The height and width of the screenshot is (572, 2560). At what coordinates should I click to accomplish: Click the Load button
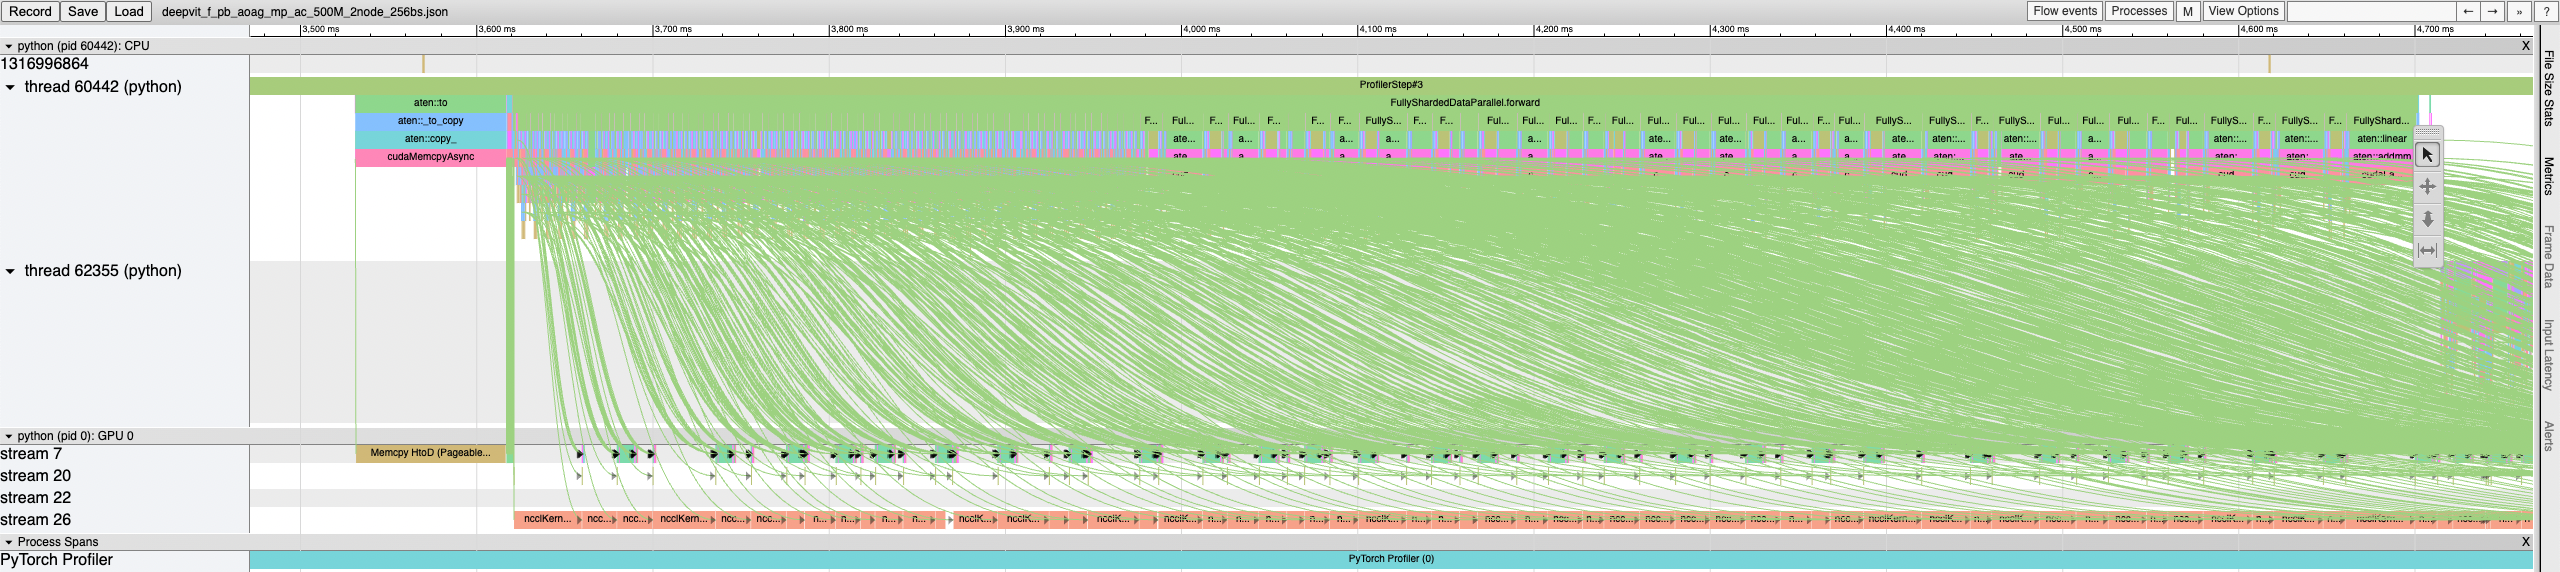[129, 11]
